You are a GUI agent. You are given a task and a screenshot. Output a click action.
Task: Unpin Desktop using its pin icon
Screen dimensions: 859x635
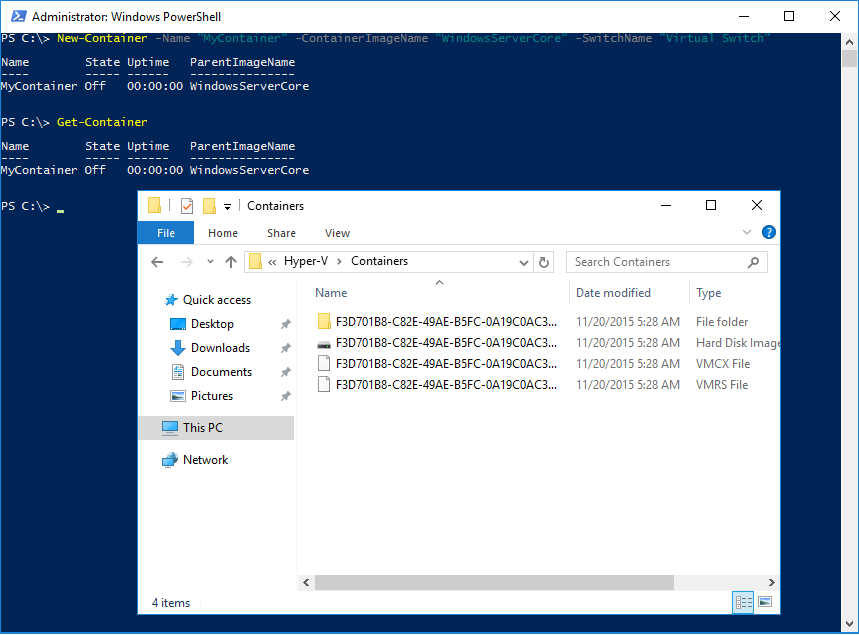coord(285,324)
